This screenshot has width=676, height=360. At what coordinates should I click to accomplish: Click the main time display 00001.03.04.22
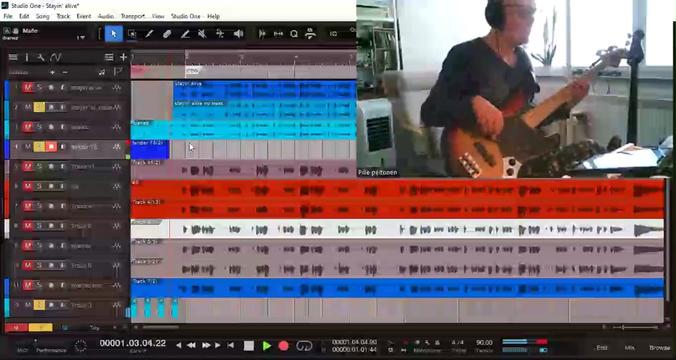(x=133, y=343)
